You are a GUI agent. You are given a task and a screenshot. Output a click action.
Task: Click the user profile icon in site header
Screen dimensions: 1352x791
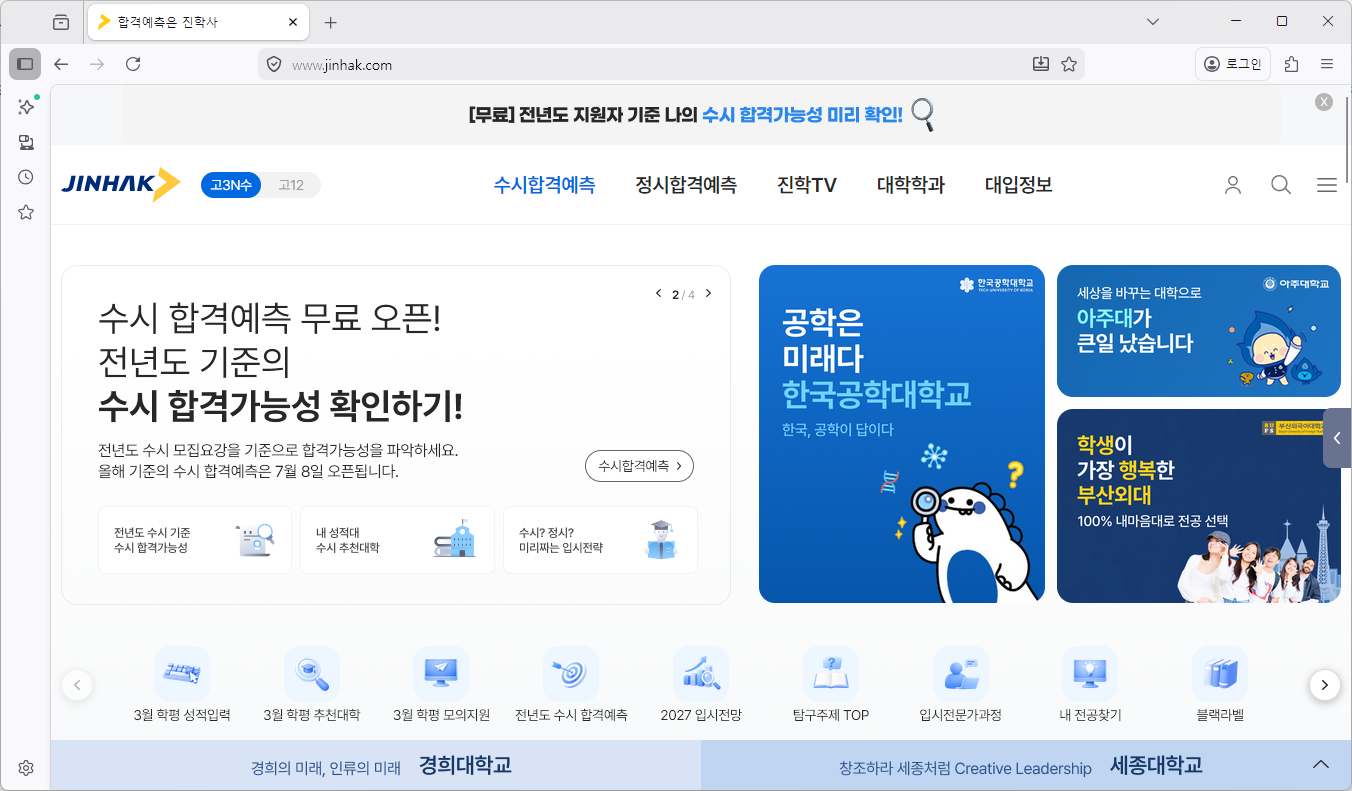click(x=1233, y=185)
